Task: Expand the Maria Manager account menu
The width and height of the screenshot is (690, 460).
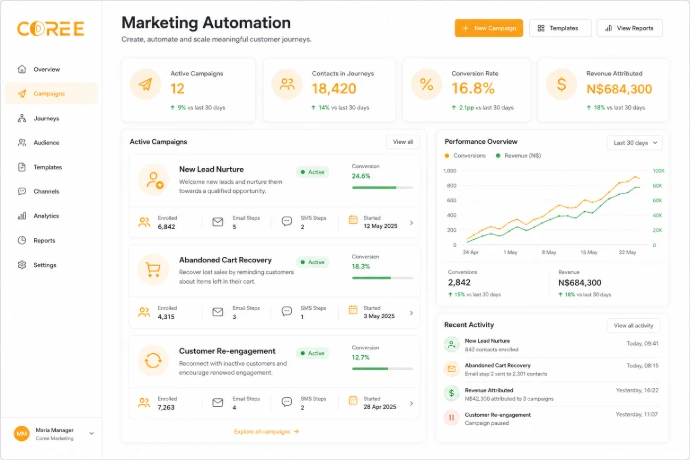Action: click(x=92, y=434)
